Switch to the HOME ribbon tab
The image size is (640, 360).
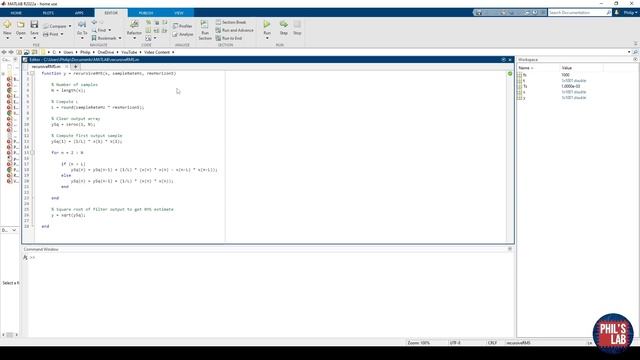coord(16,13)
